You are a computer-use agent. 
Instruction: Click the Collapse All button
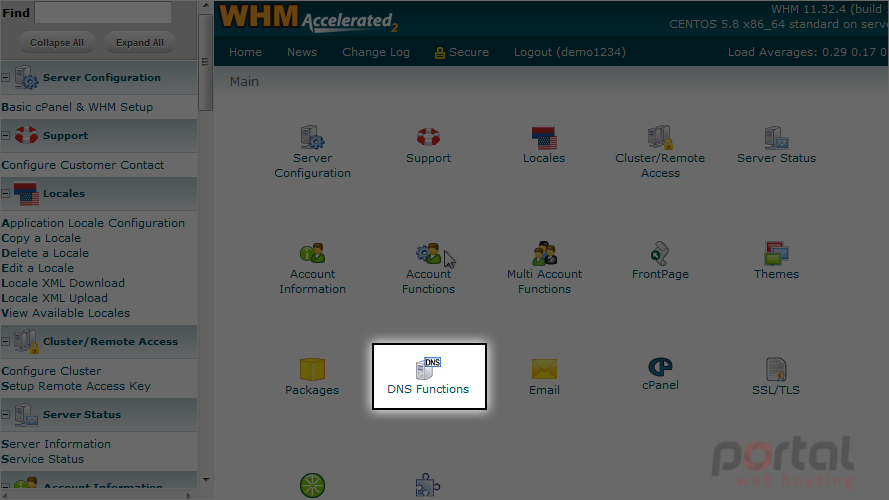(x=57, y=43)
